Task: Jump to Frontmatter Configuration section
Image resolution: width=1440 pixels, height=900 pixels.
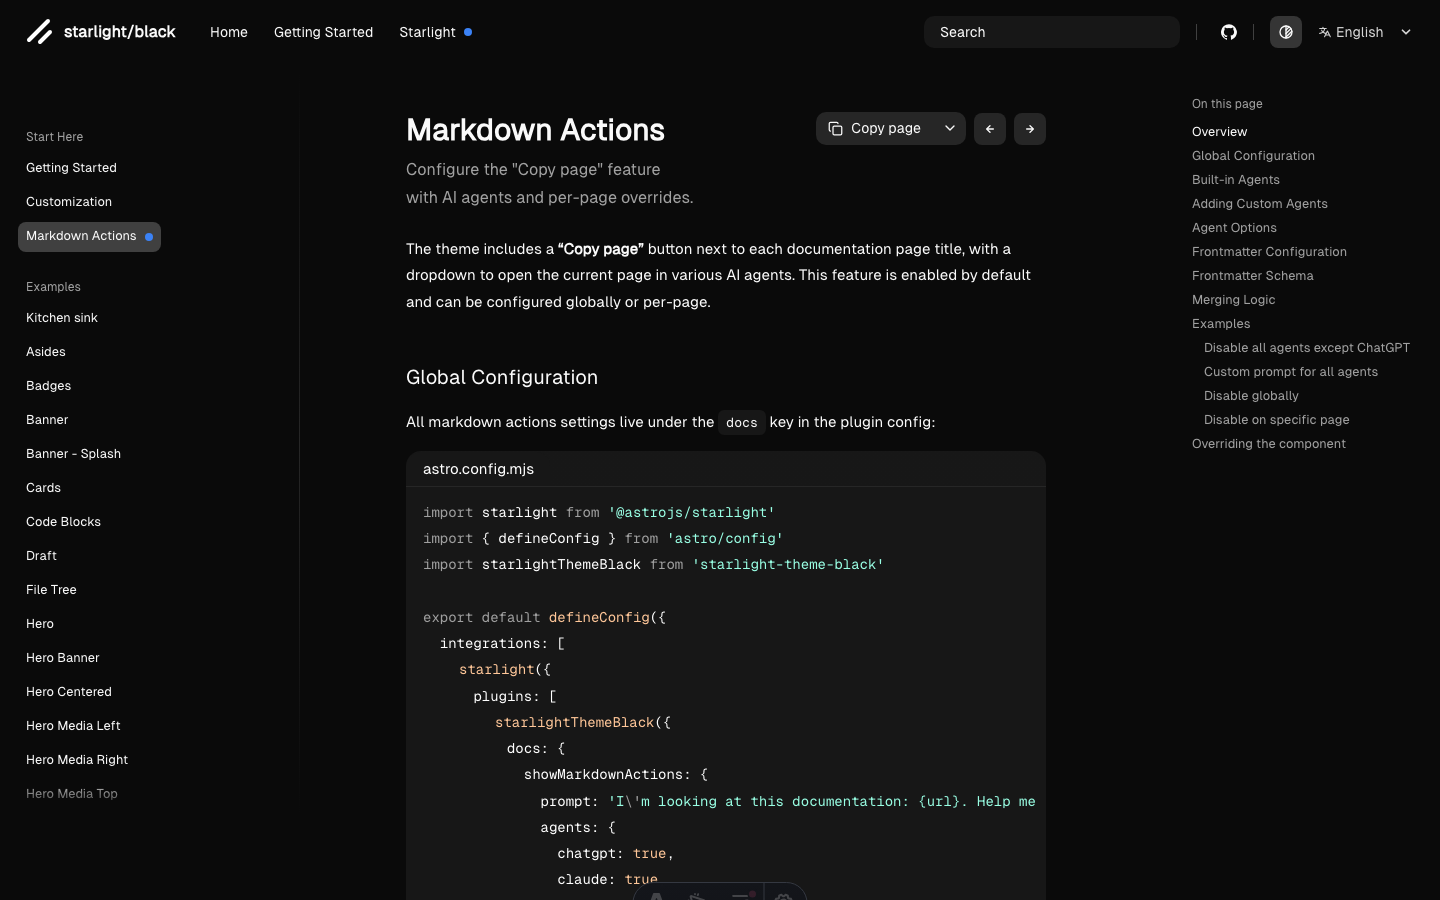Action: coord(1269,252)
